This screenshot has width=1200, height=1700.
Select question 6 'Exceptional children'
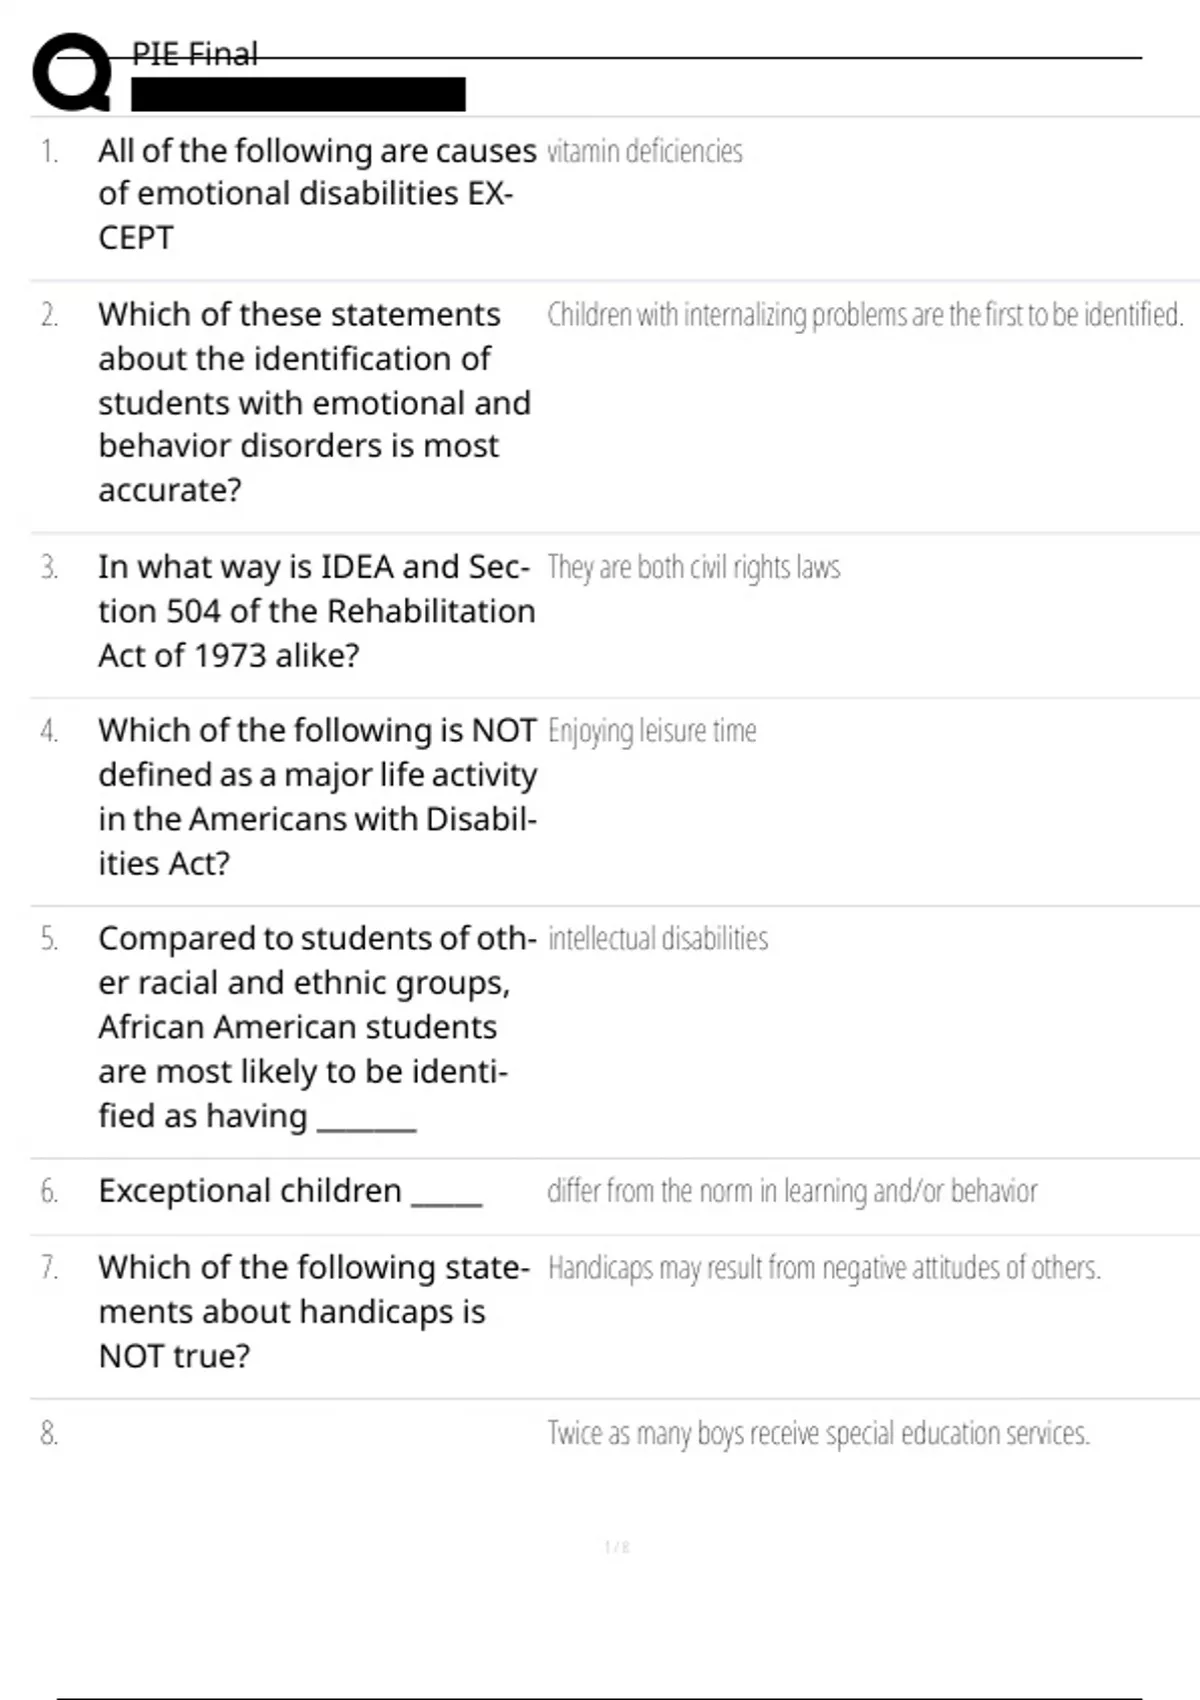point(290,1191)
